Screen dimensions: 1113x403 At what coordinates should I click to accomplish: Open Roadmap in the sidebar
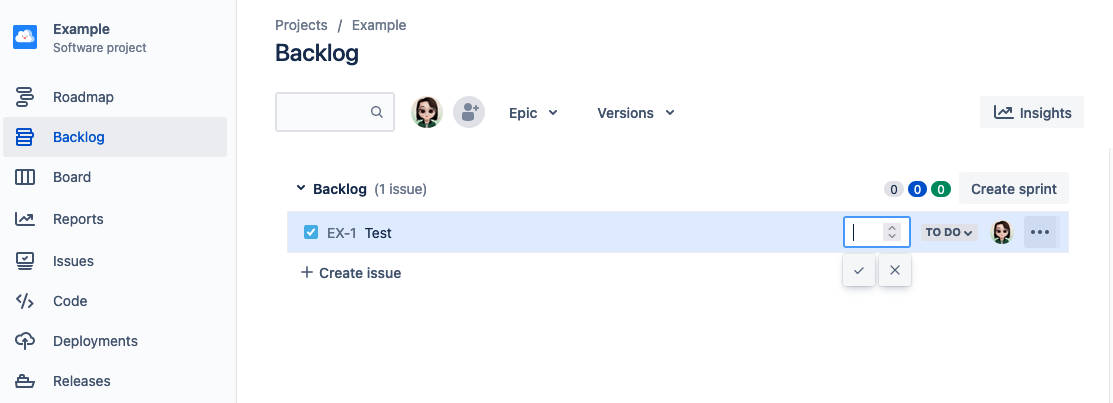(83, 97)
